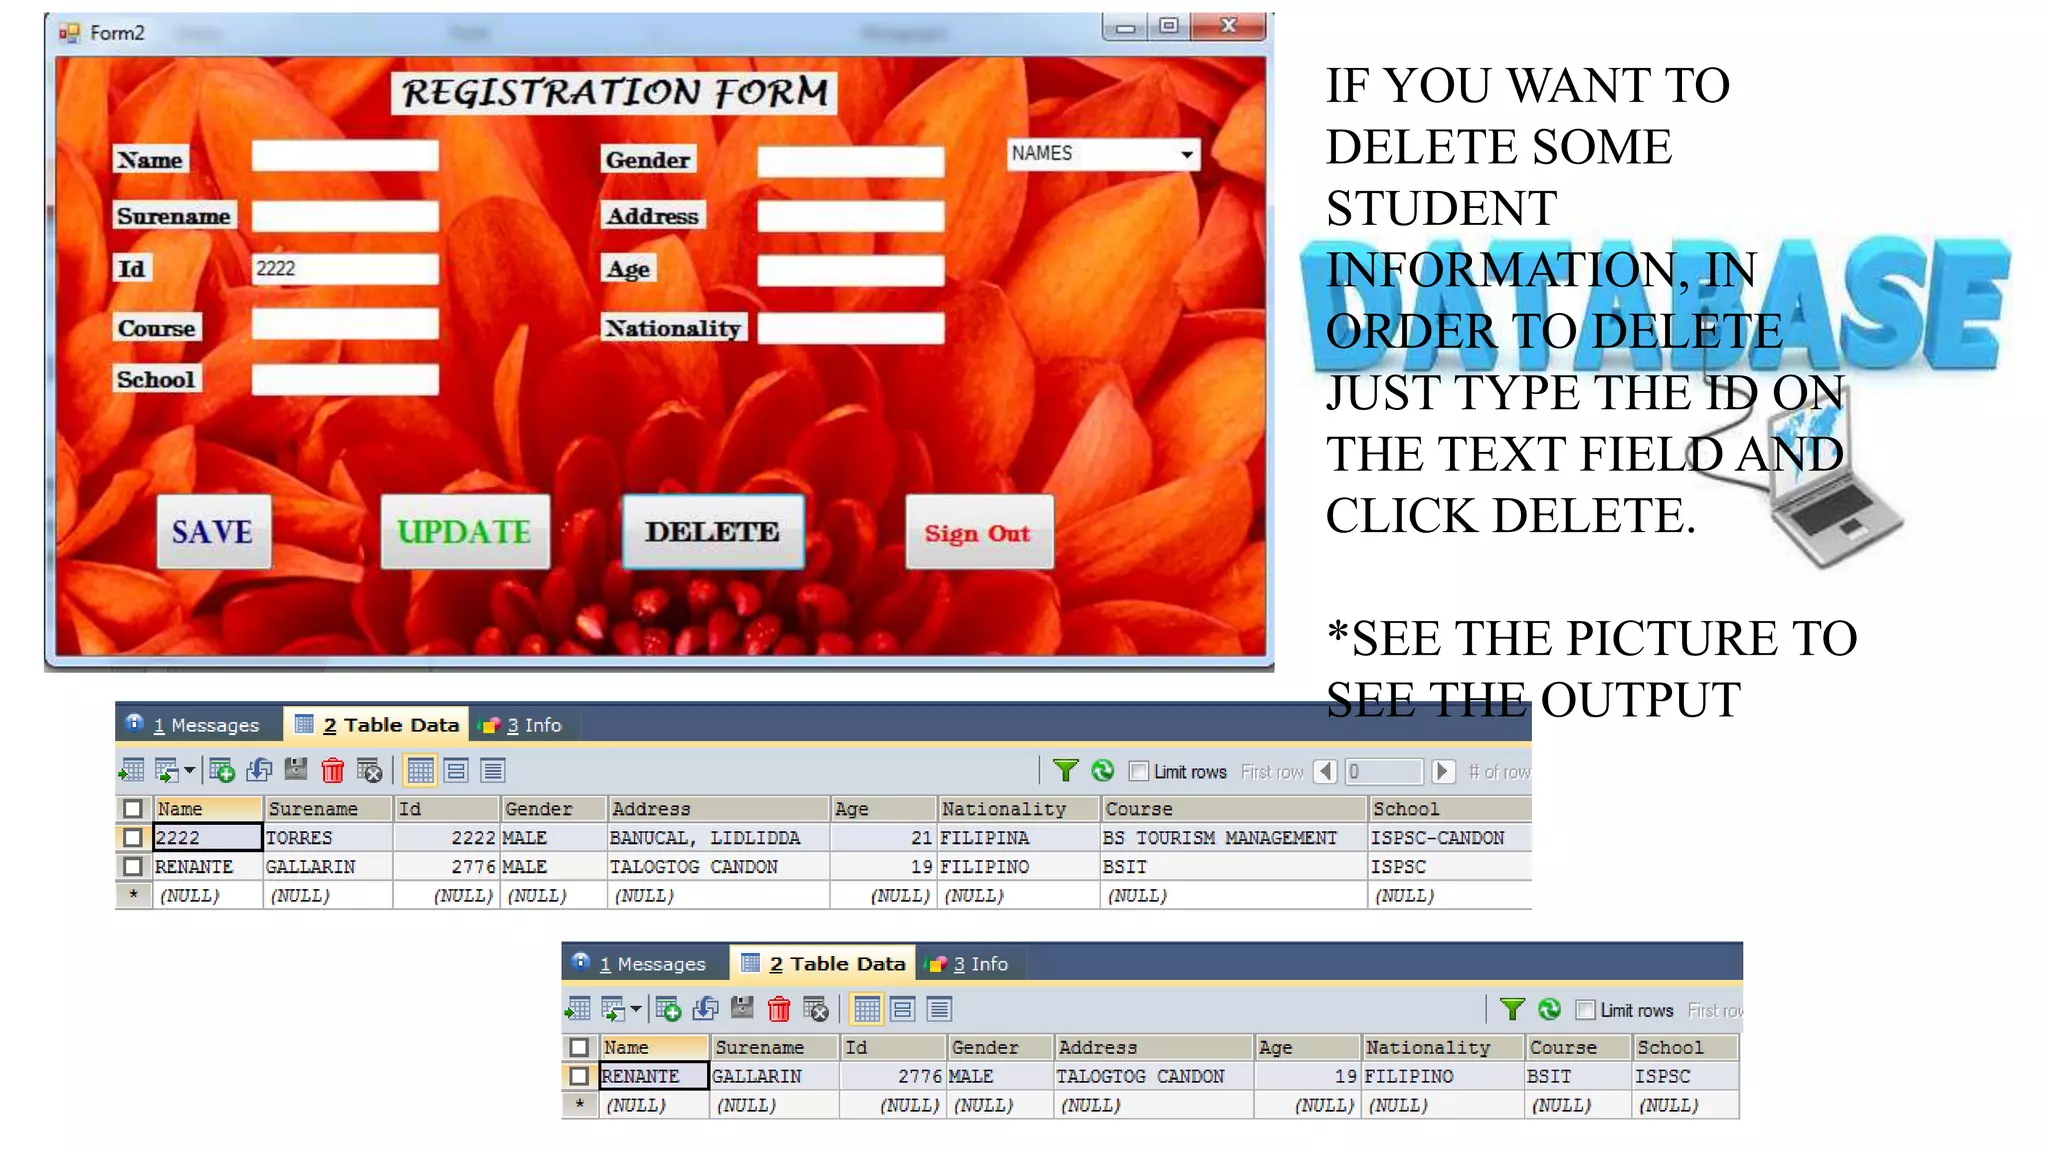Click the Id field containing 2222
2048x1152 pixels.
point(345,269)
